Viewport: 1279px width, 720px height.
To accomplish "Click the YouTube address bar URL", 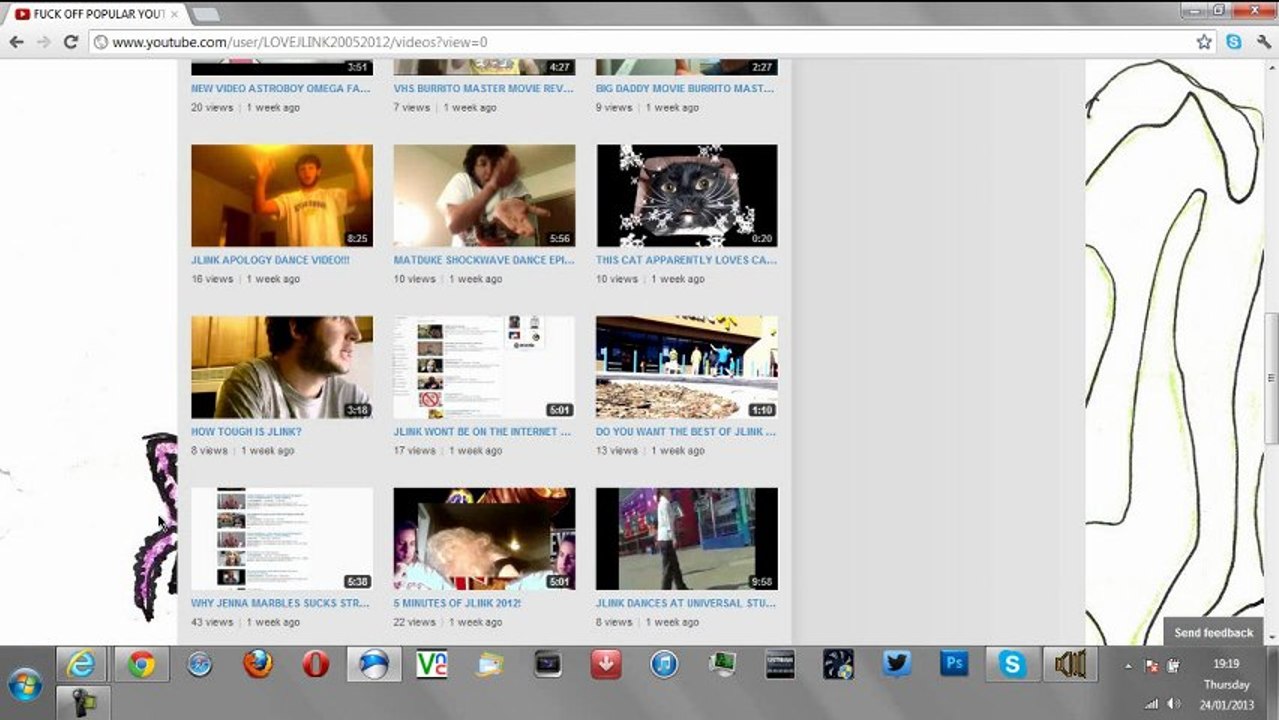I will click(x=300, y=42).
